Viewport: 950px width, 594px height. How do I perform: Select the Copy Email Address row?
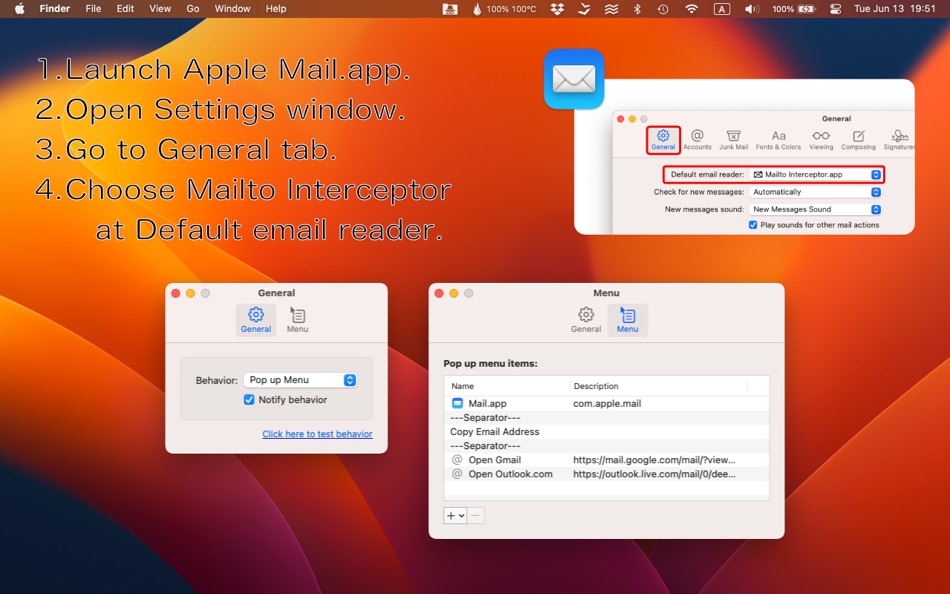(606, 432)
